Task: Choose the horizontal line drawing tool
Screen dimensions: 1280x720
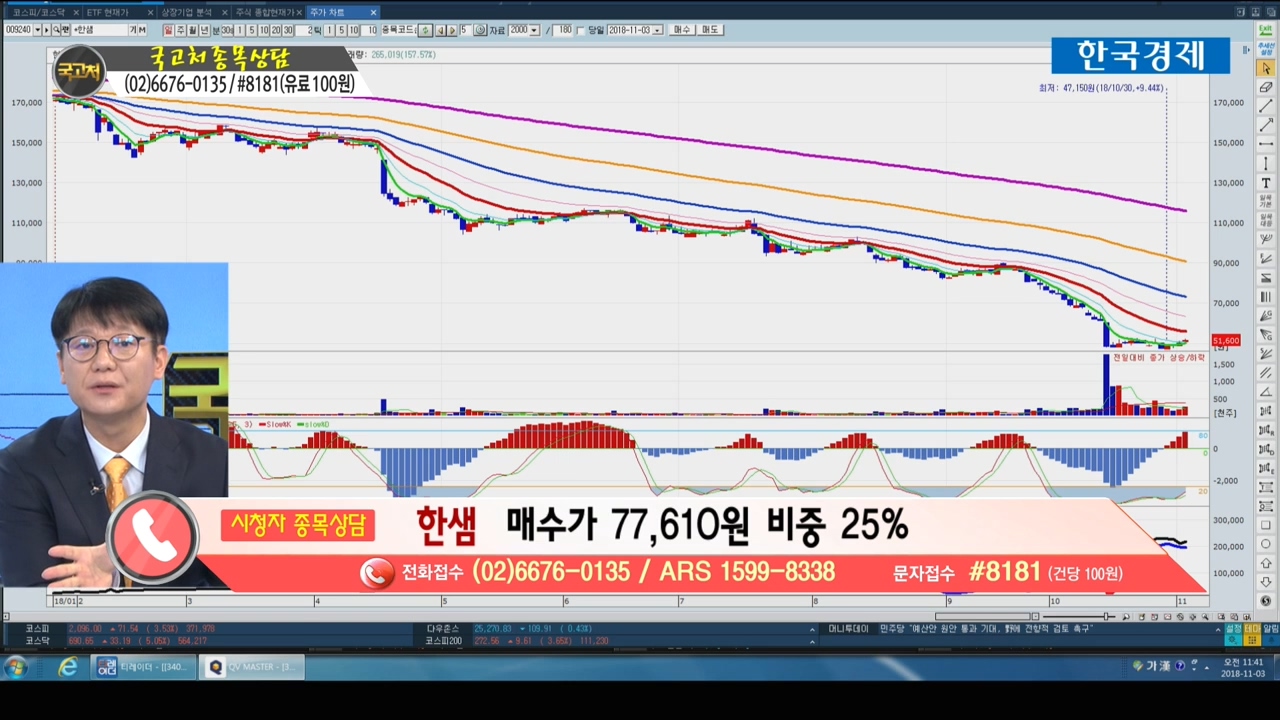Action: tap(1266, 144)
